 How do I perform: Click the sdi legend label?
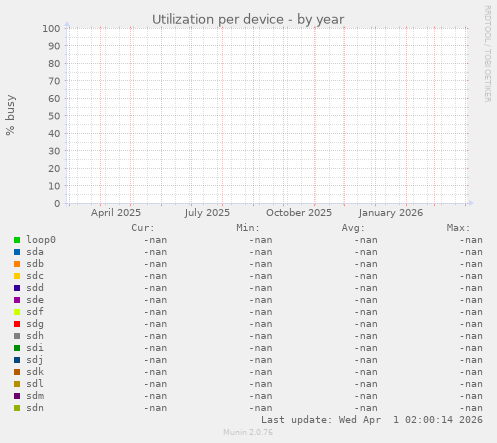(35, 348)
